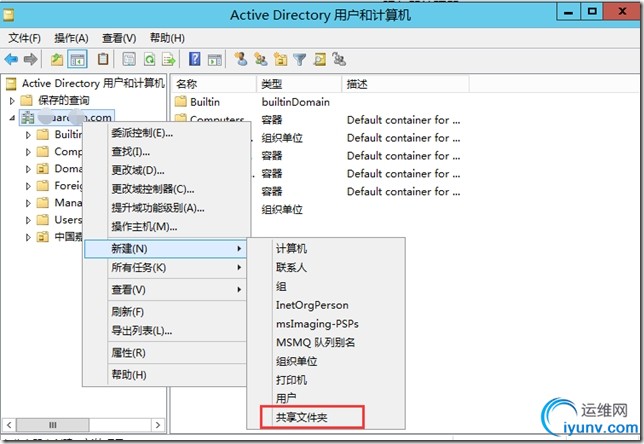Image resolution: width=644 pixels, height=444 pixels.
Task: Select InetOrgPerson in the New submenu
Action: [327, 305]
